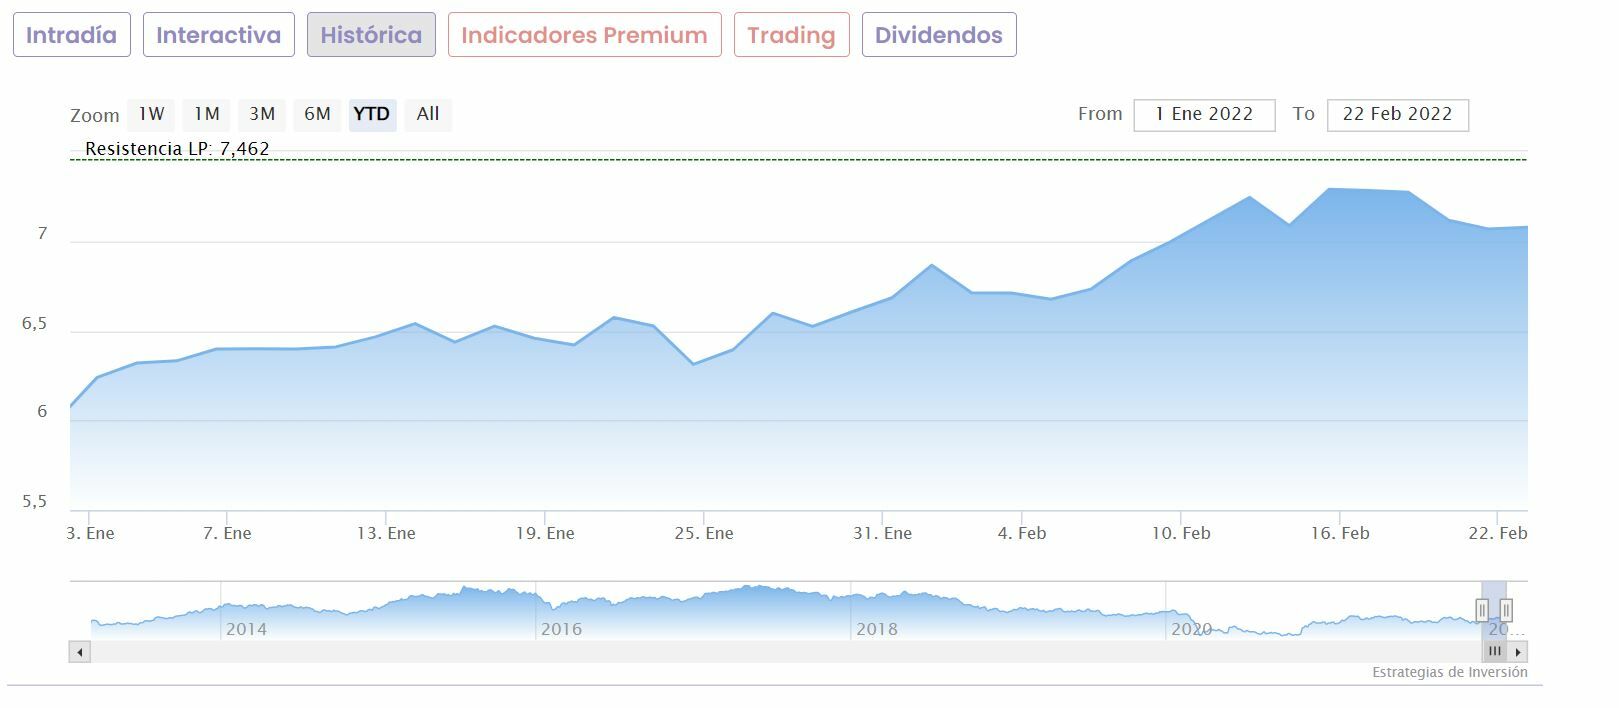Show the All zoom range

pos(428,114)
